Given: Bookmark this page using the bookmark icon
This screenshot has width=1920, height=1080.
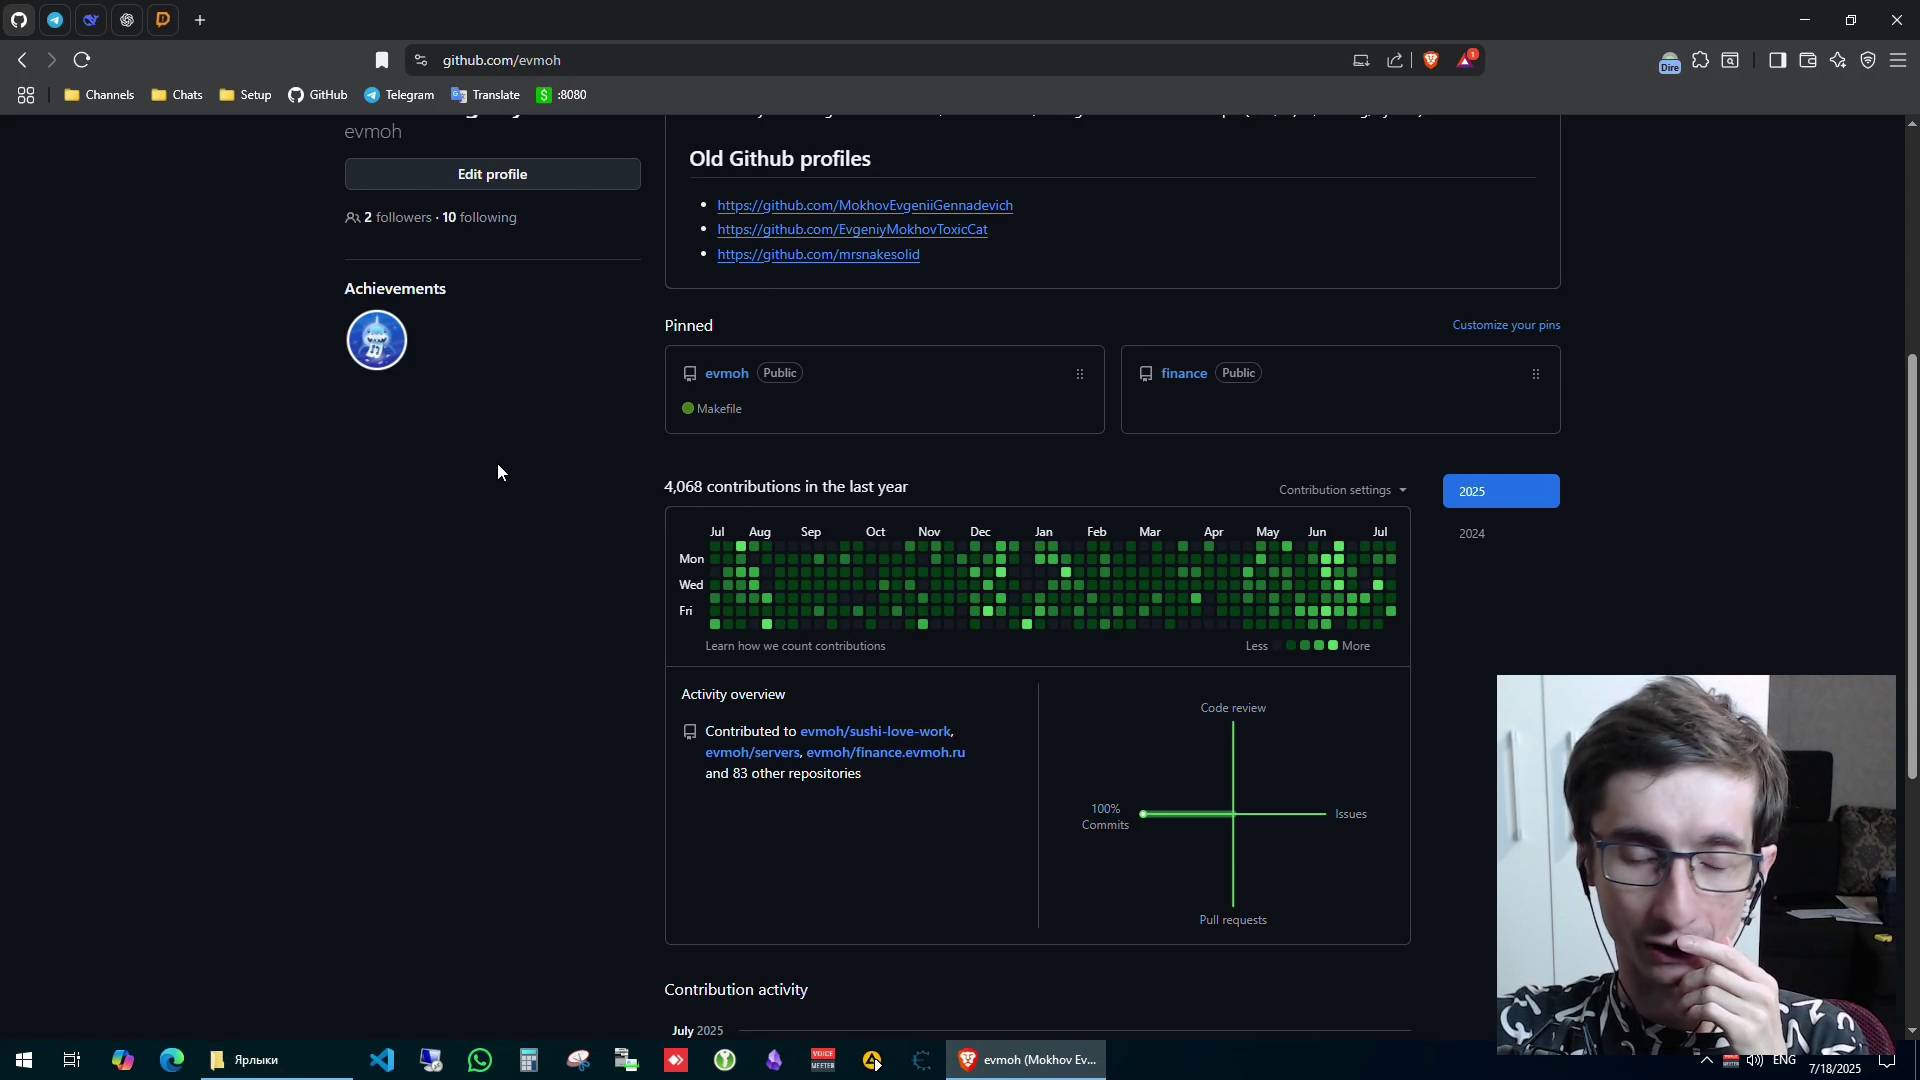Looking at the screenshot, I should 383,60.
